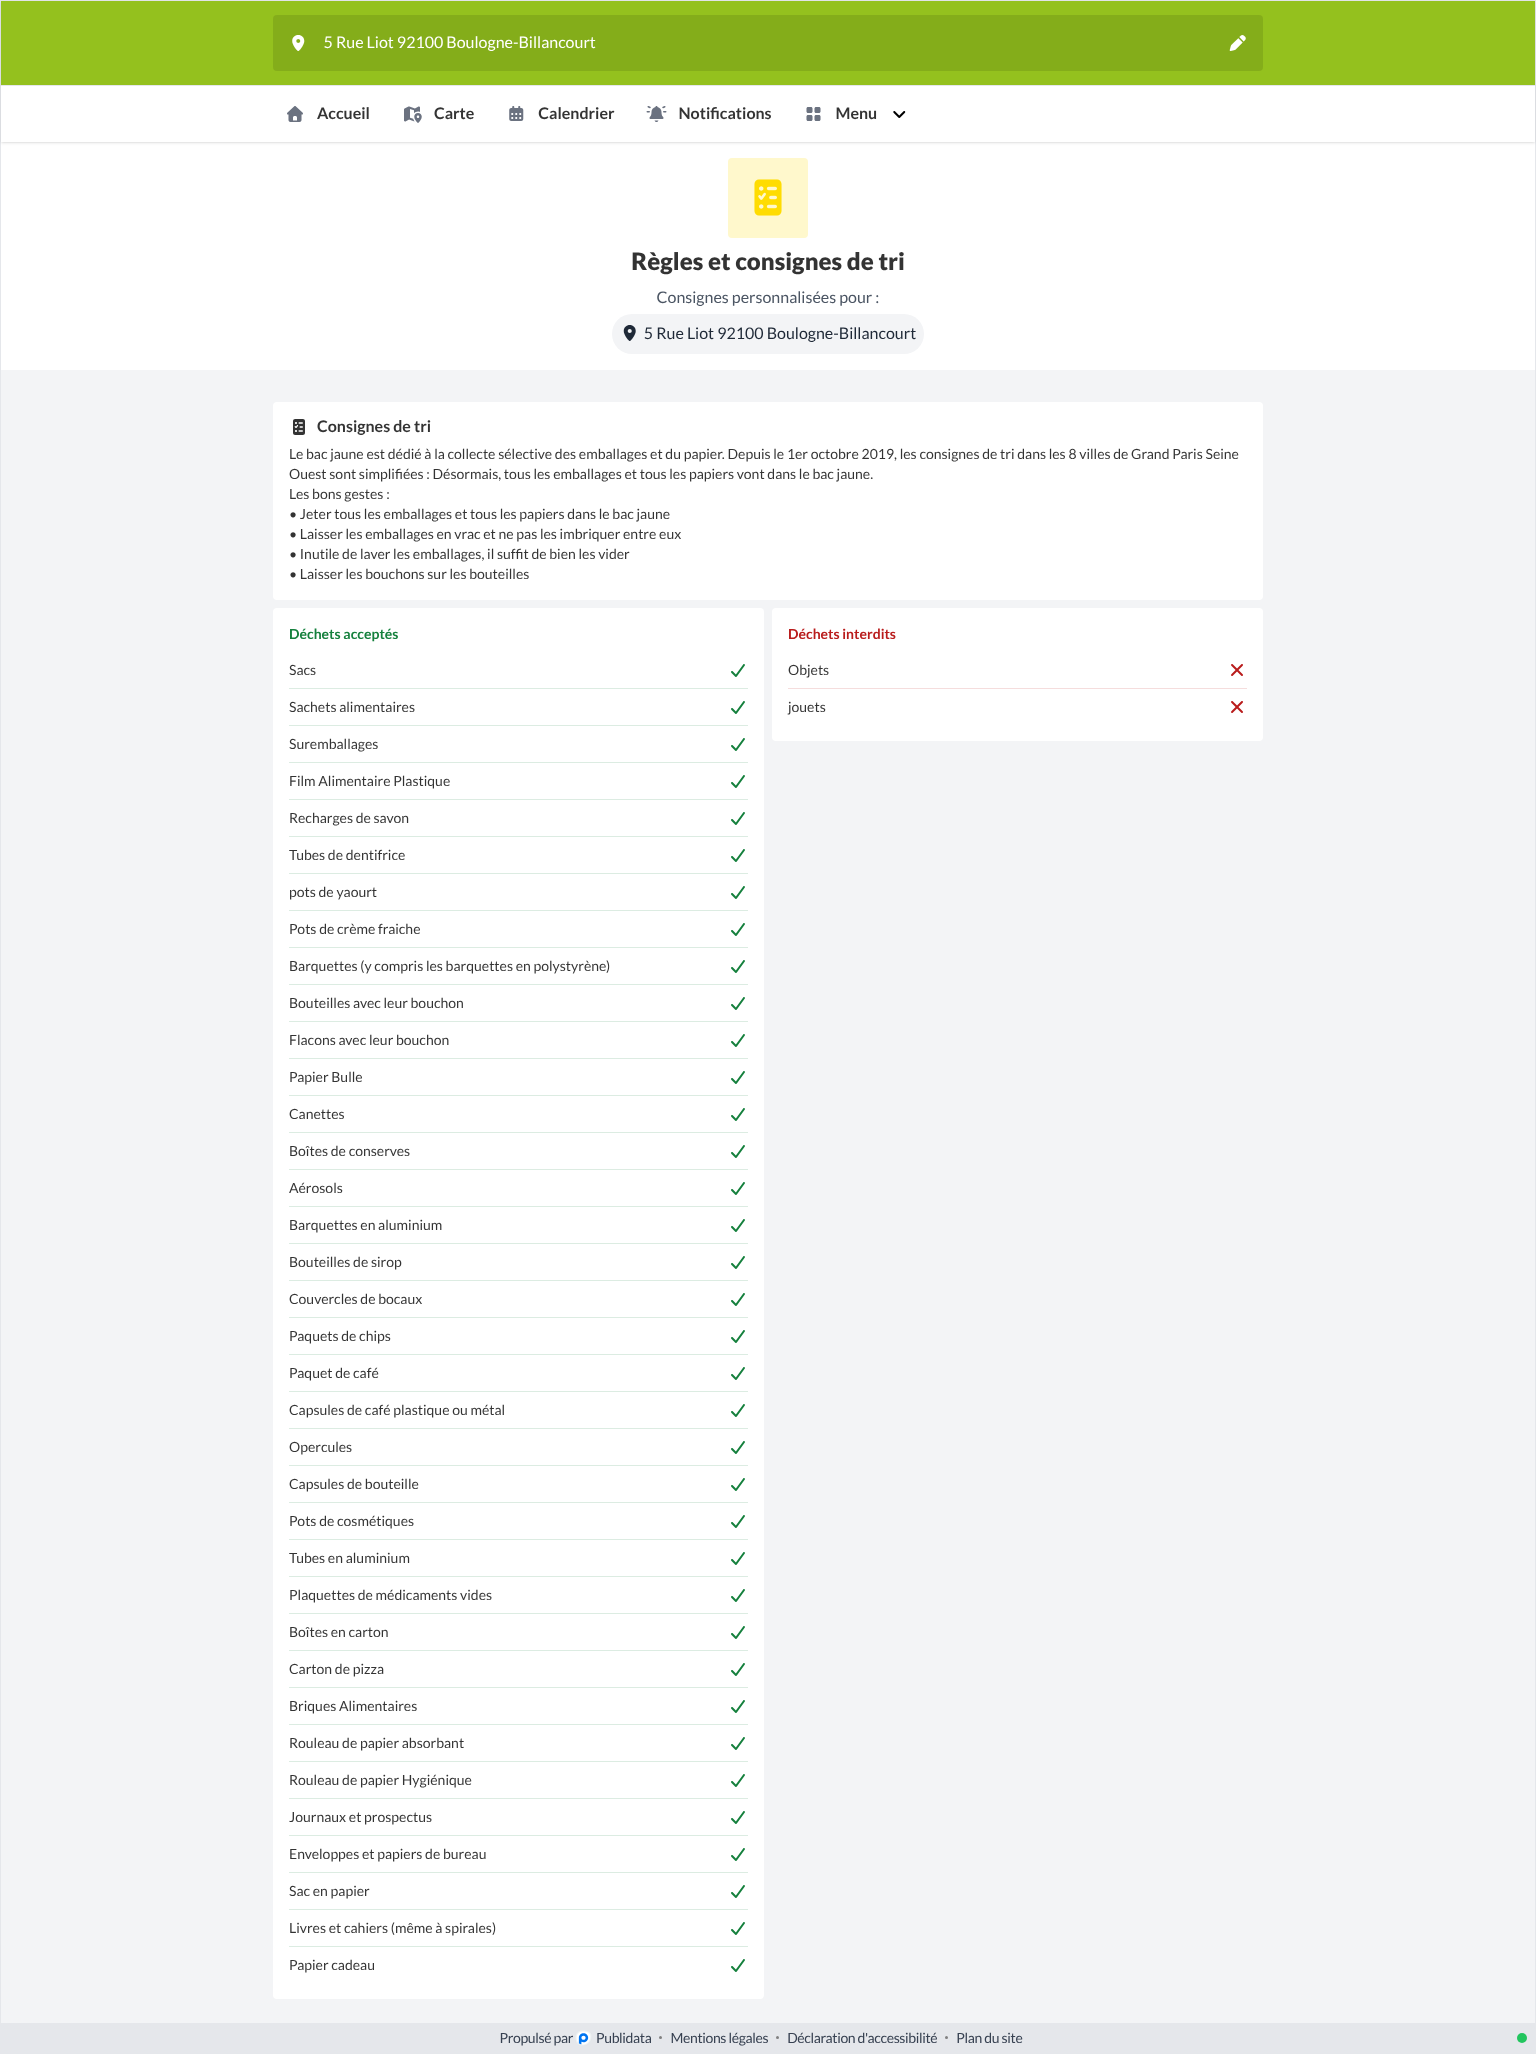Viewport: 1536px width, 2054px height.
Task: Go to the Calendrier tab
Action: click(561, 114)
